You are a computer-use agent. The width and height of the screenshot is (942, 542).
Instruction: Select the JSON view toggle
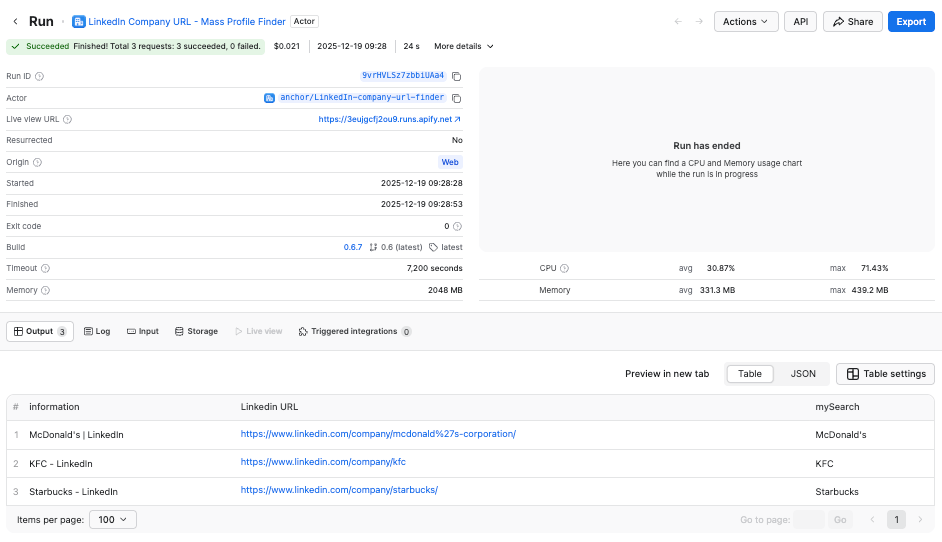803,374
